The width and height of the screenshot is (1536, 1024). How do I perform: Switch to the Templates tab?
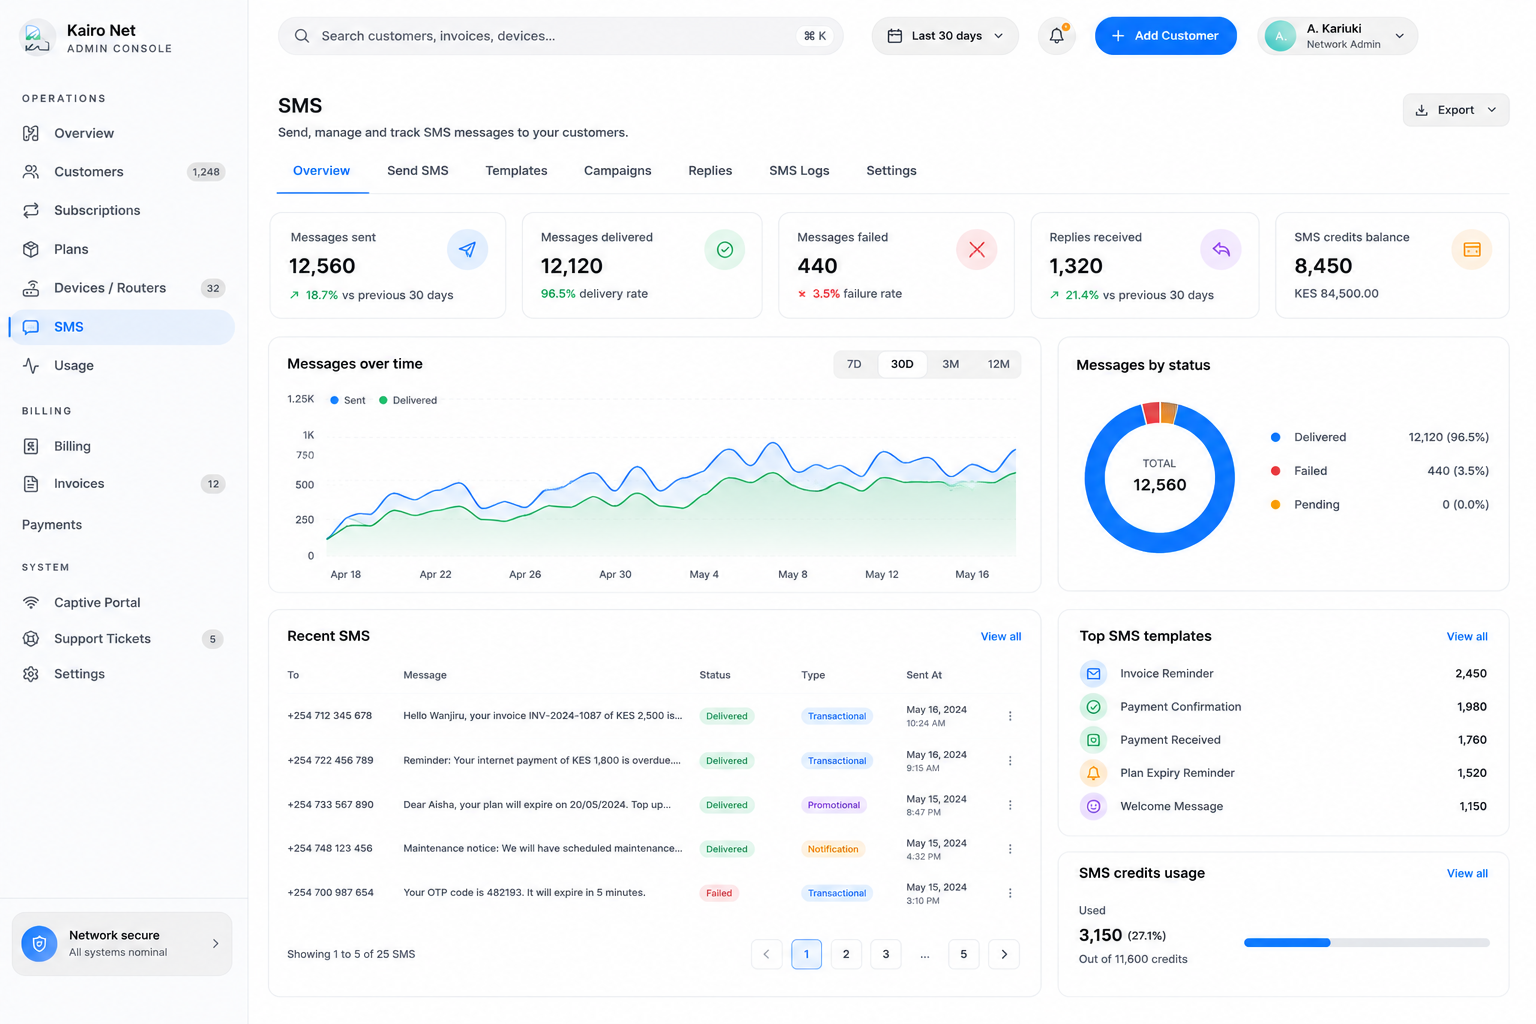(x=516, y=171)
